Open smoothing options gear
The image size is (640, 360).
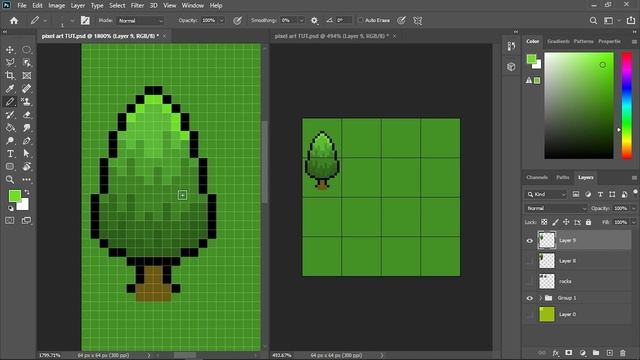point(314,20)
